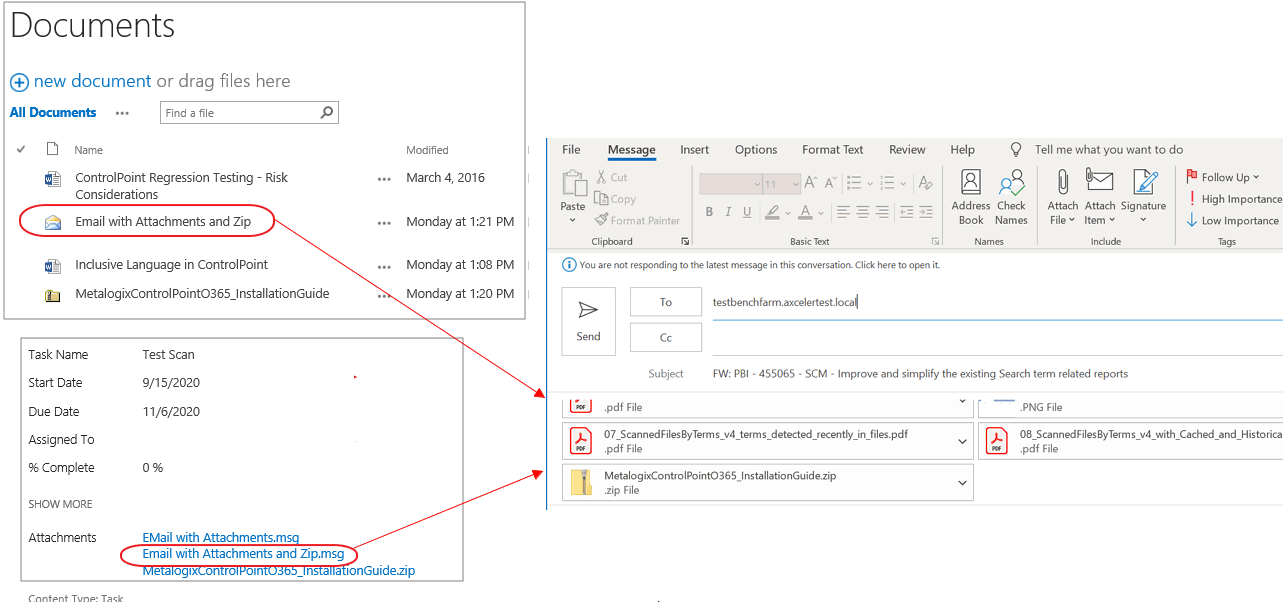Image resolution: width=1283 pixels, height=602 pixels.
Task: Click inside the Cc field
Action: (x=665, y=337)
